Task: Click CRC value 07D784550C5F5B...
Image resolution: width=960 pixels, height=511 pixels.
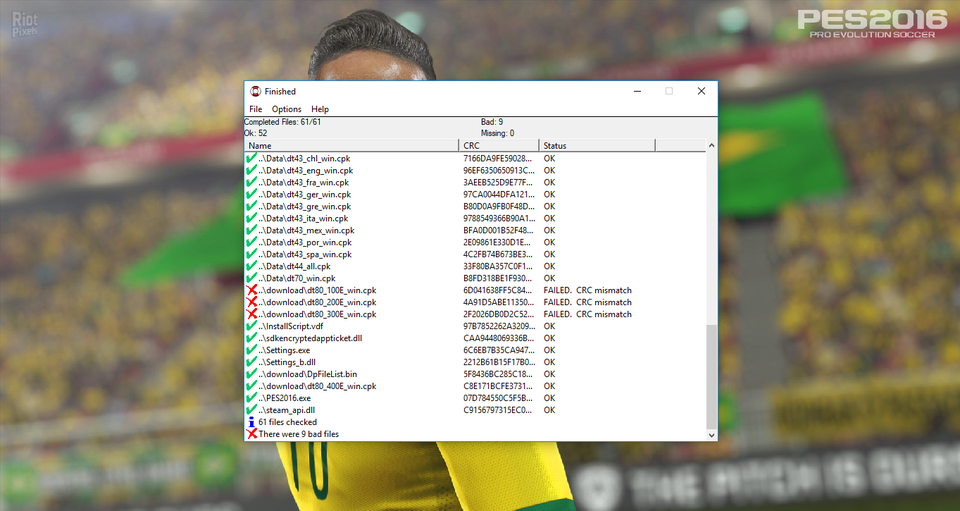Action: pyautogui.click(x=498, y=398)
